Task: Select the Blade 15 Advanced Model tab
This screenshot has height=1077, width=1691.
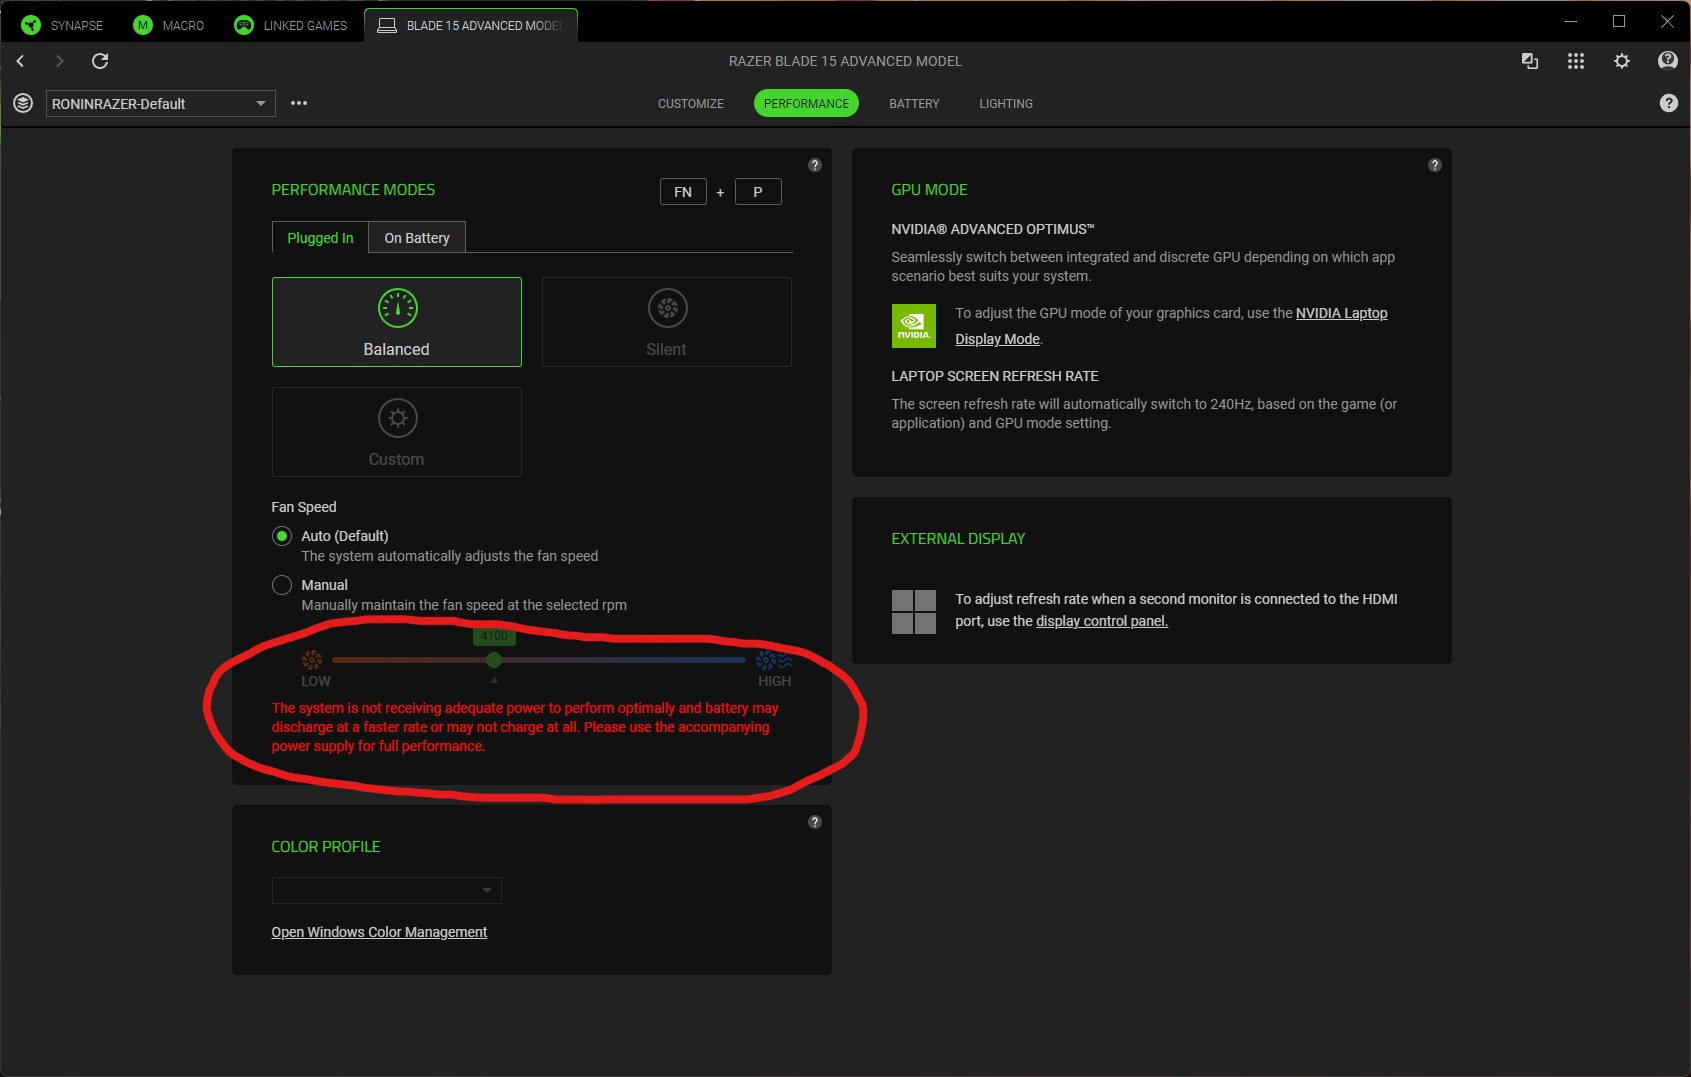Action: tap(471, 25)
